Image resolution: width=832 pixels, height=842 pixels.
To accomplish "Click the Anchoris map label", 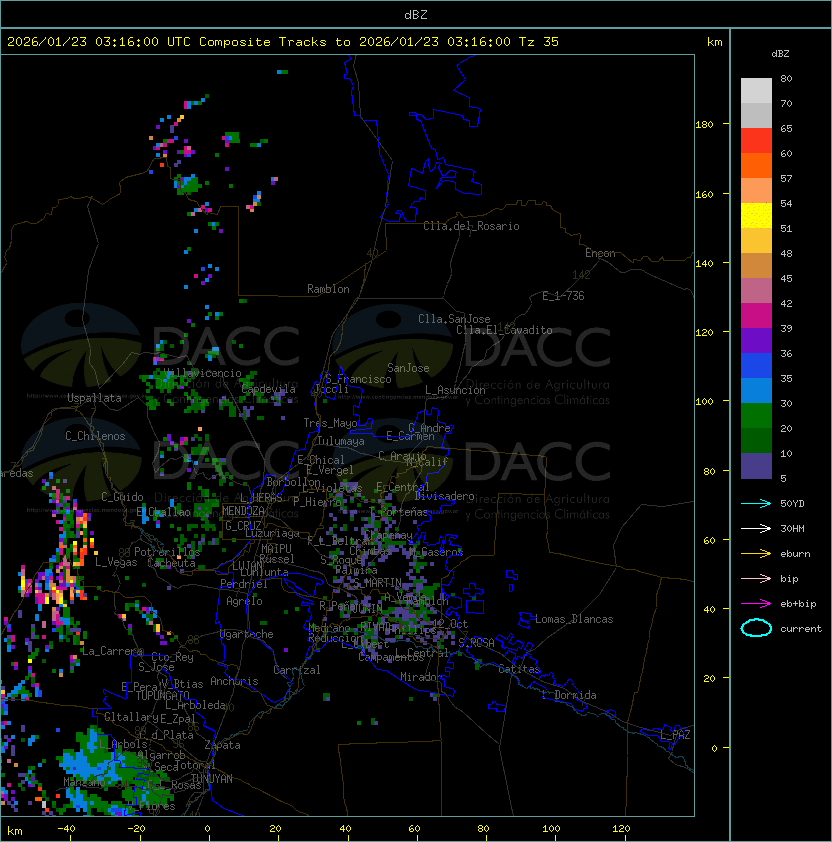I will coord(234,681).
